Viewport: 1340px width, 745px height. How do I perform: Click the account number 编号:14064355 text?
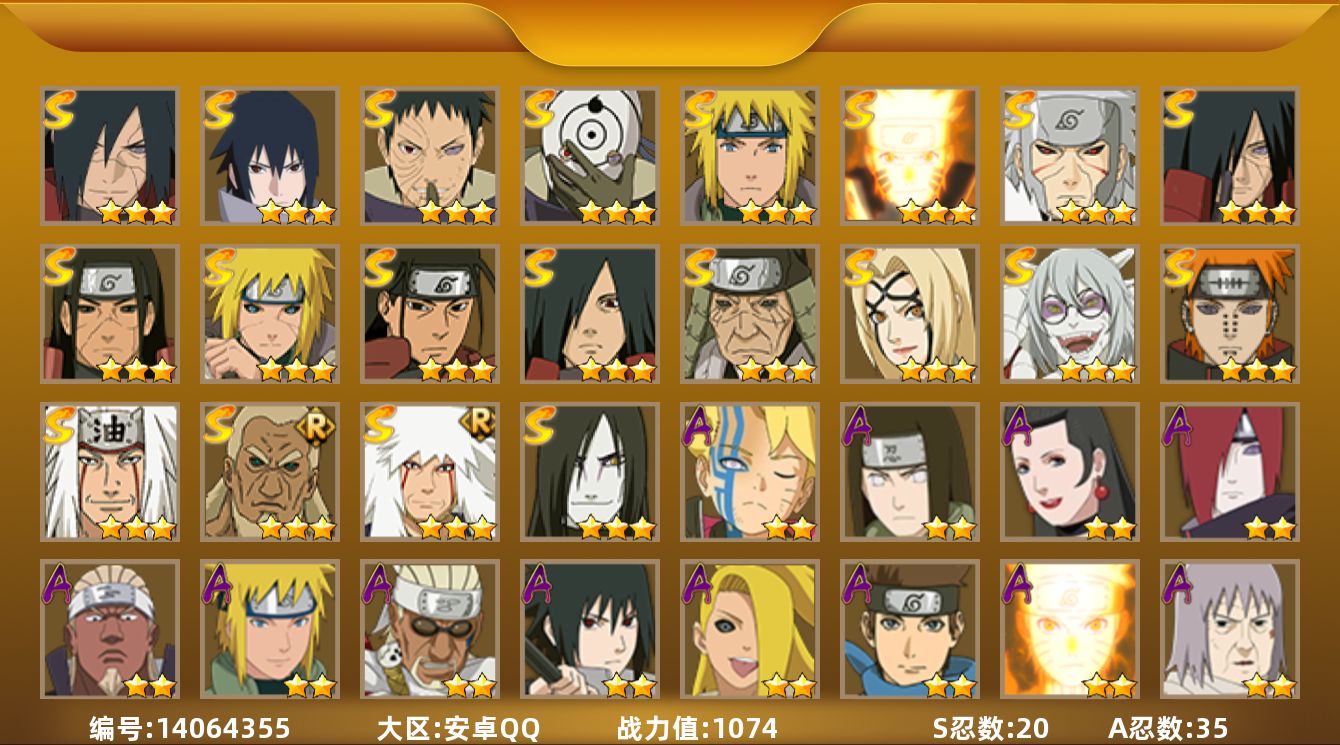(190, 728)
